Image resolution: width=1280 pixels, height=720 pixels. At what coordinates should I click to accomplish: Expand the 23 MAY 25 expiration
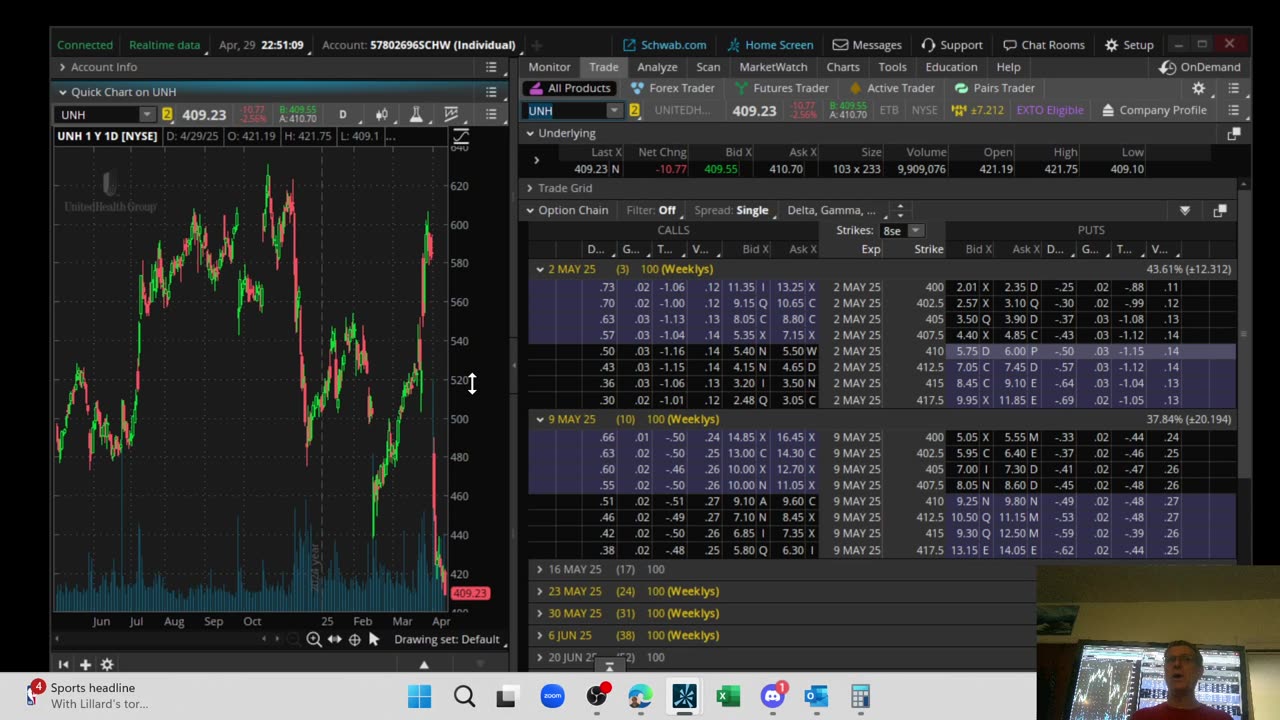coord(540,591)
